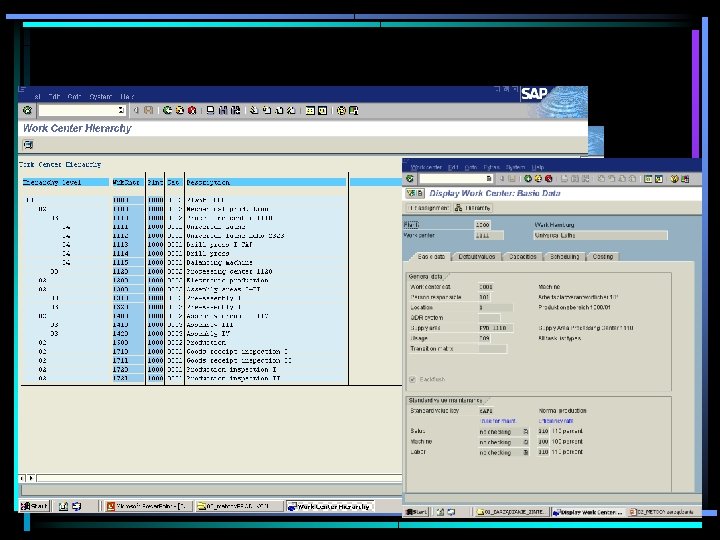Click the red Cancel icon in Work Center Hierarchy
Viewport: 720px width, 540px height.
click(190, 110)
